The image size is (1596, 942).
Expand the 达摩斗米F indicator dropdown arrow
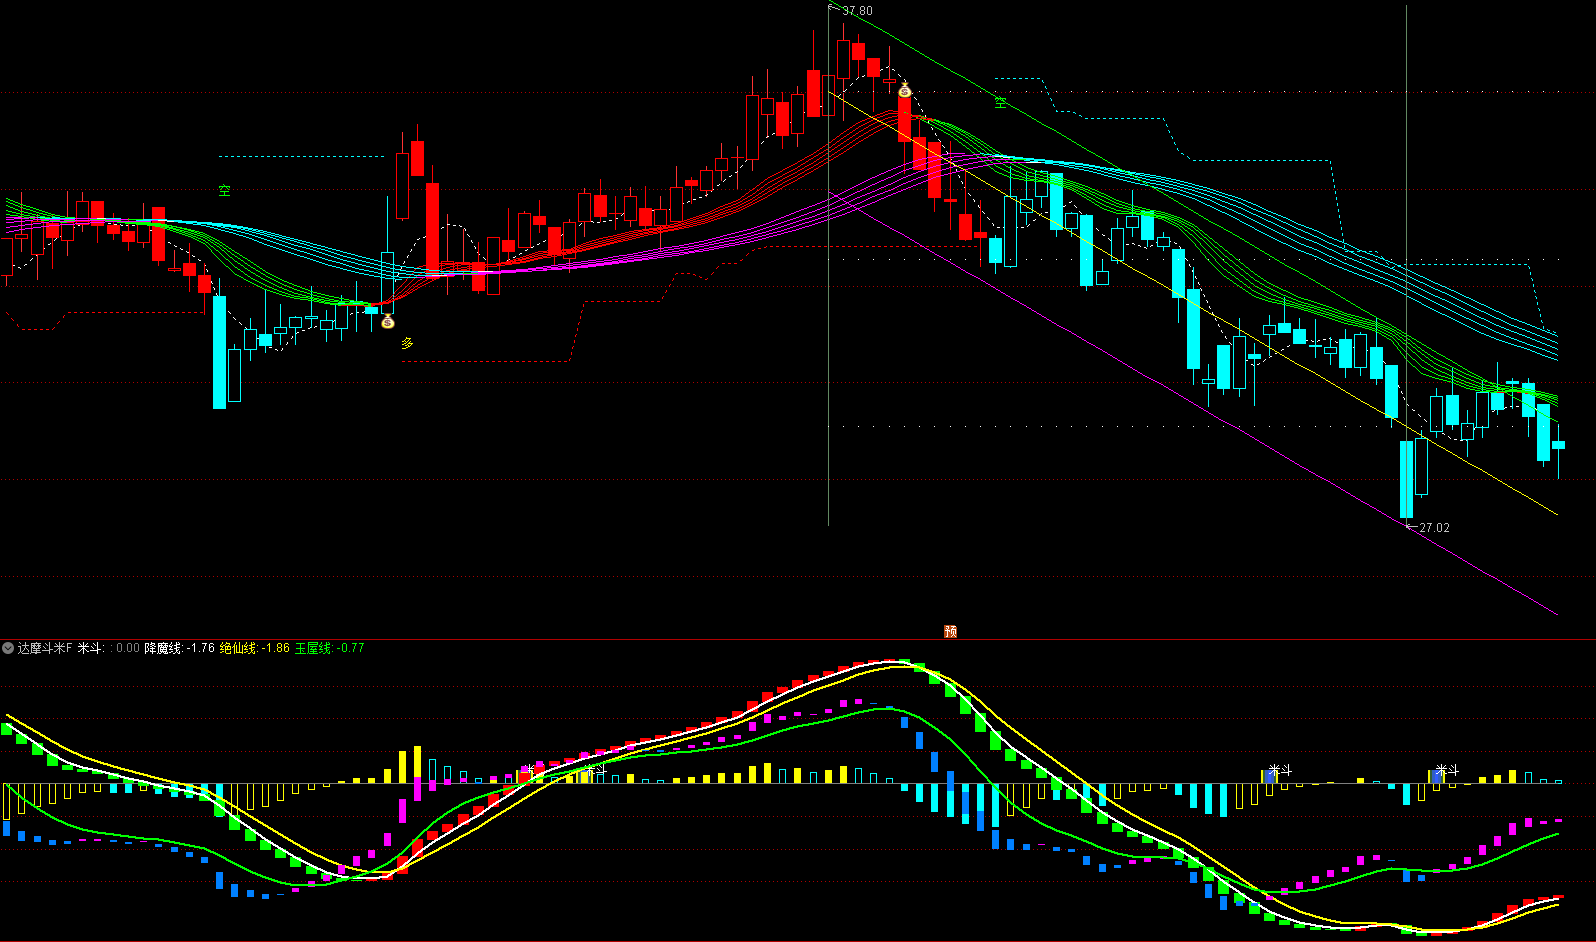8,648
